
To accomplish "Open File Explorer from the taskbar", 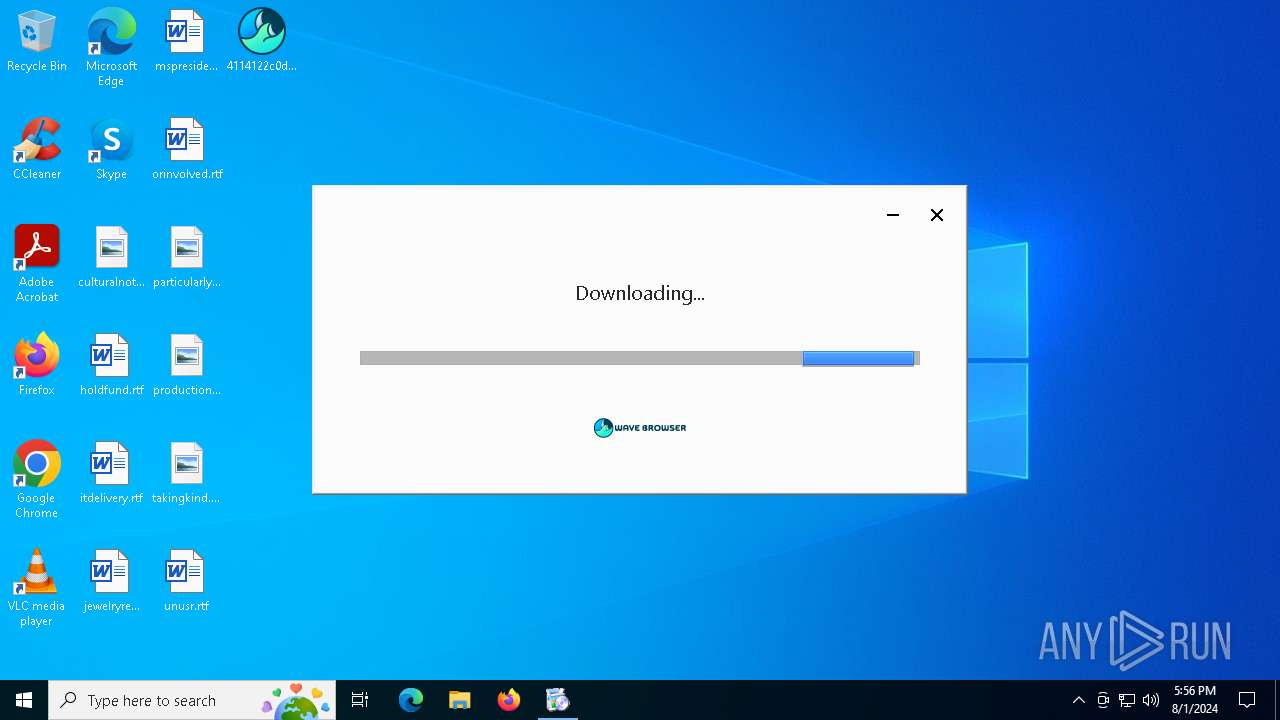I will point(460,700).
